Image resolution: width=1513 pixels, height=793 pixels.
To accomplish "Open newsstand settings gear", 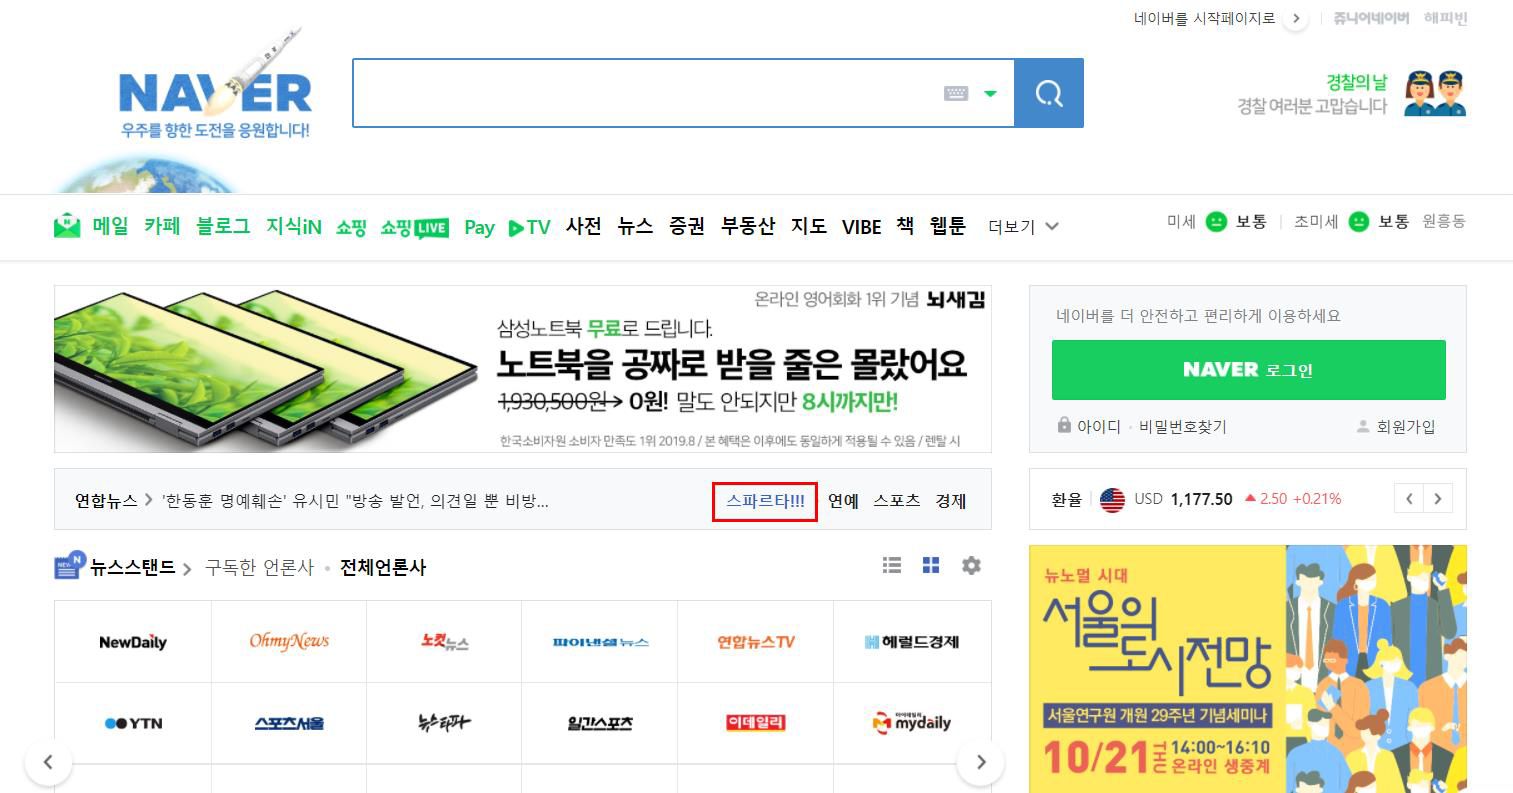I will (x=971, y=566).
